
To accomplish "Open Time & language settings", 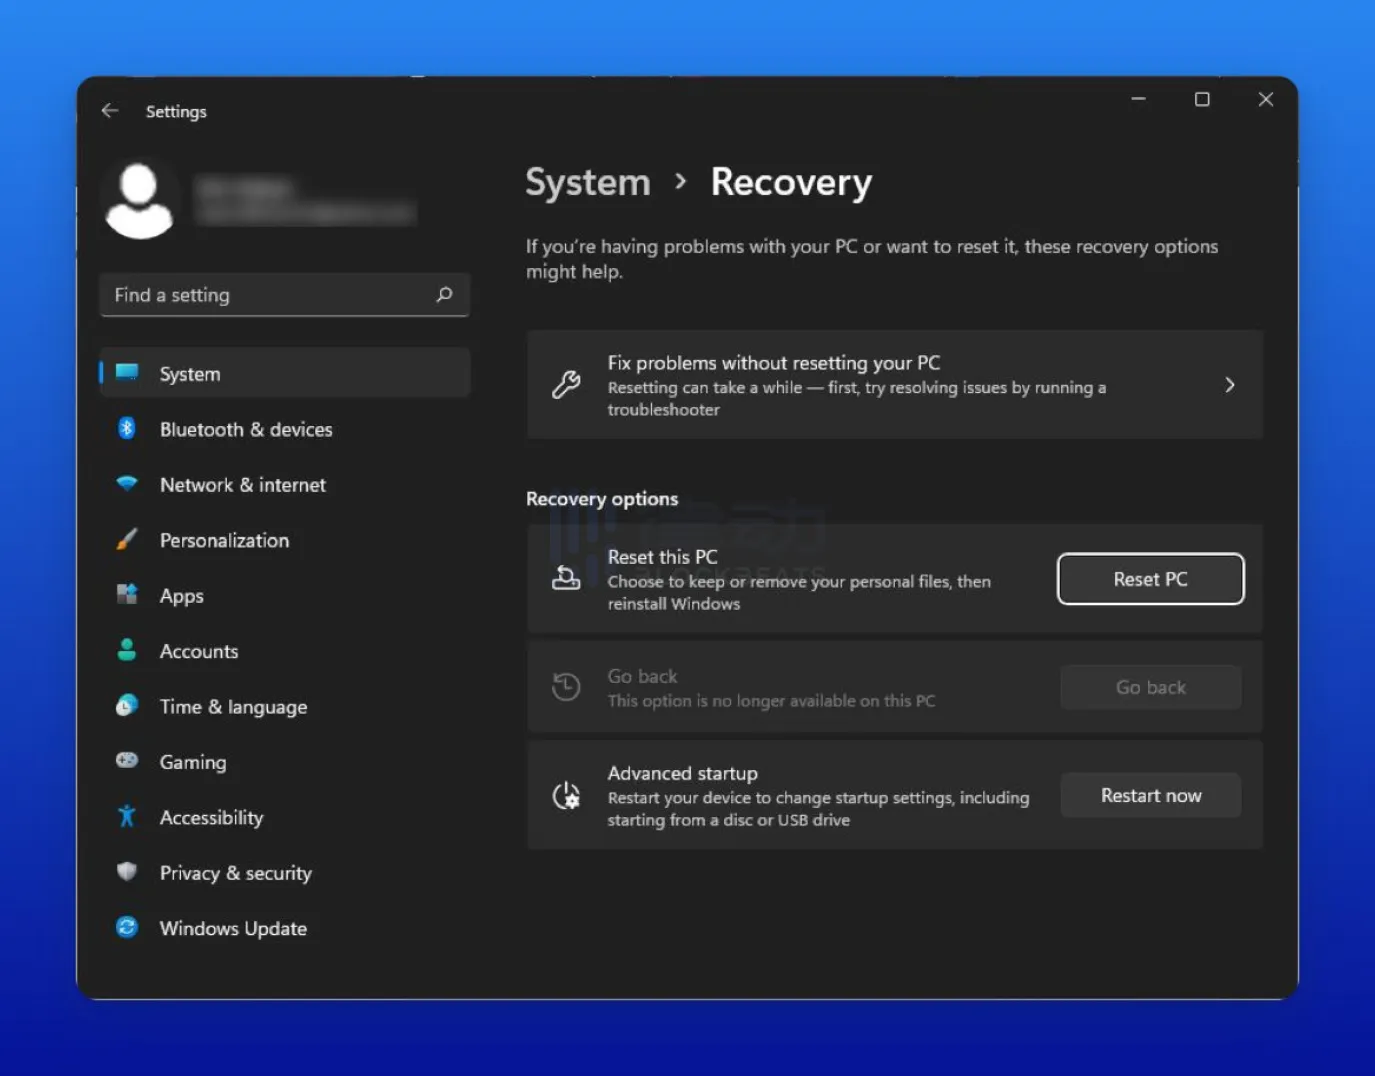I will click(233, 707).
